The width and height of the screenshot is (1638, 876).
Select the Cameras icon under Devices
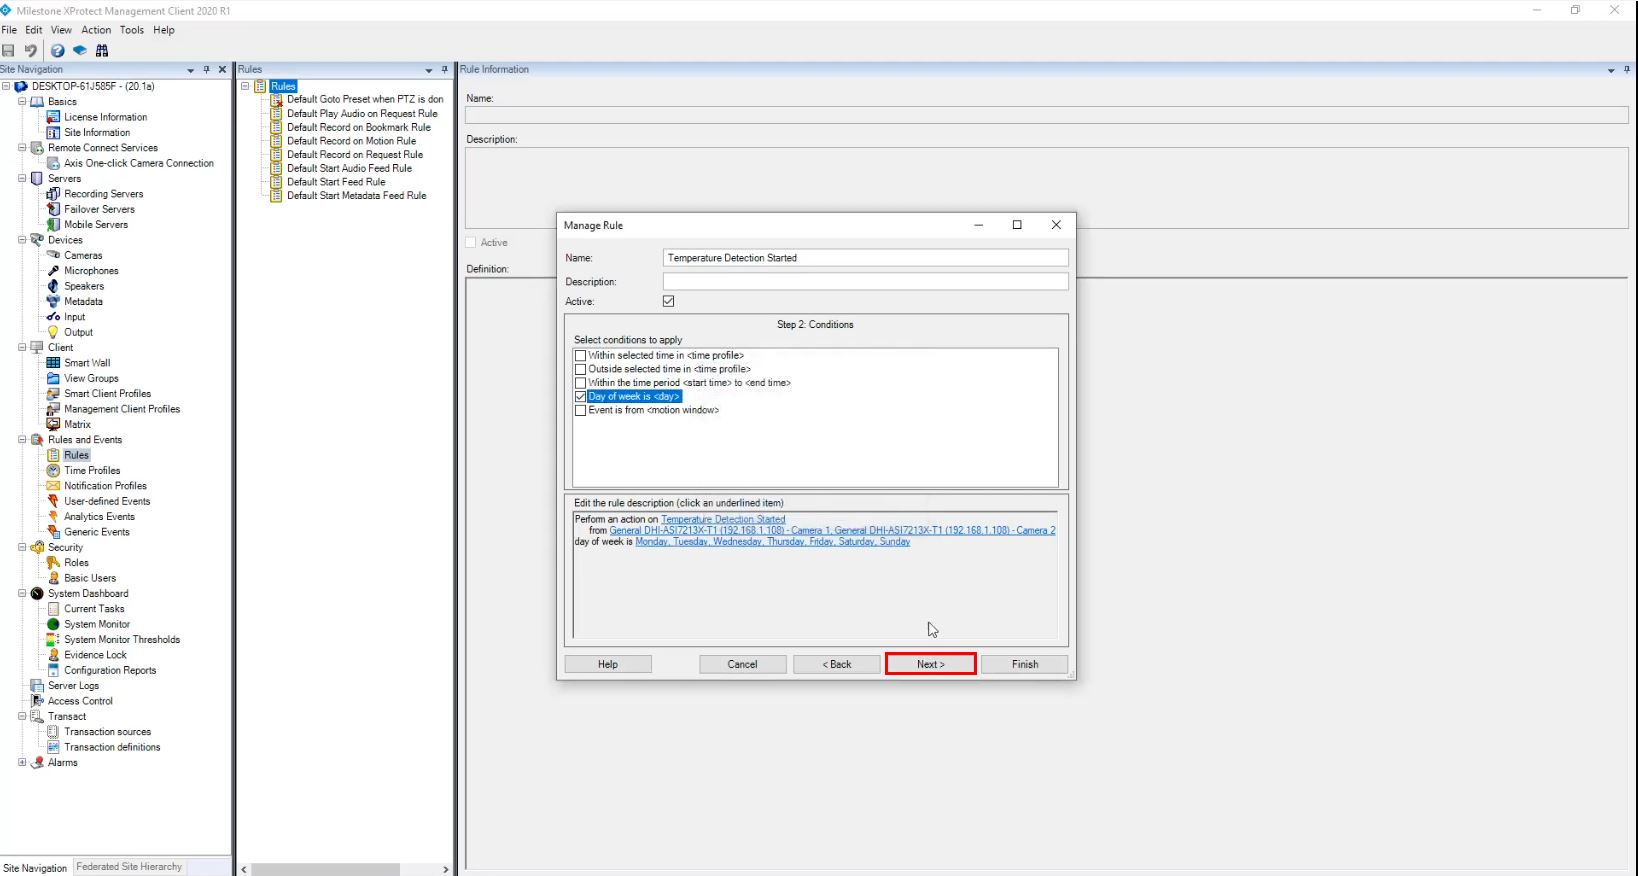(54, 255)
